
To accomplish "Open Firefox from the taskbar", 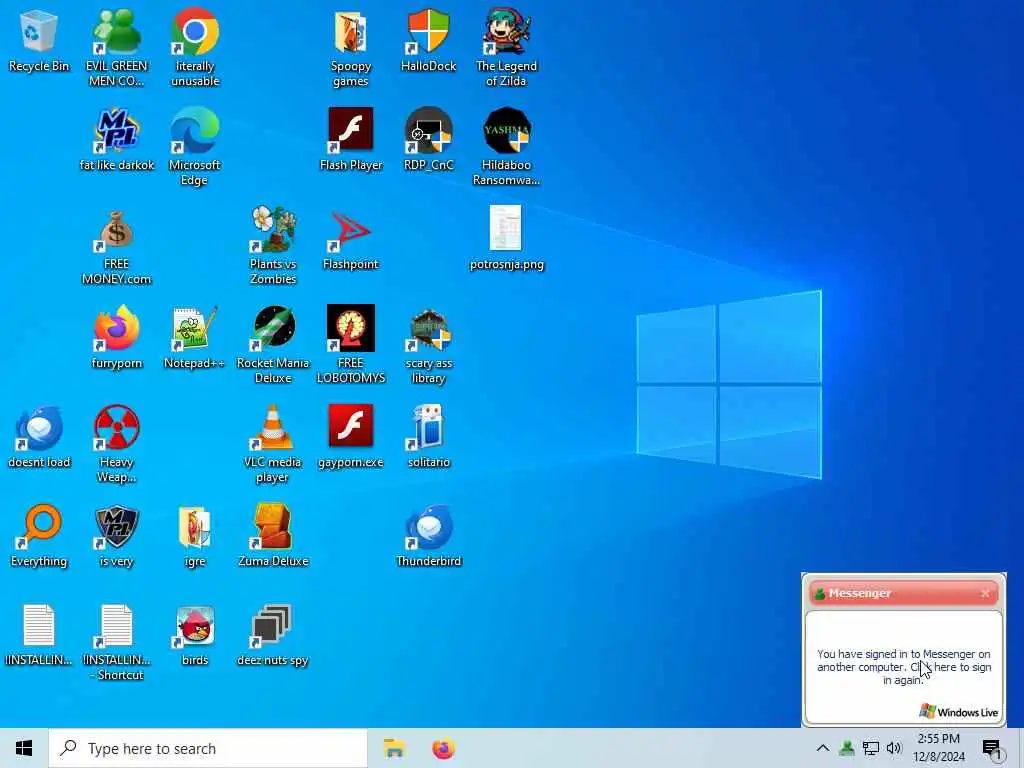I will click(x=443, y=748).
